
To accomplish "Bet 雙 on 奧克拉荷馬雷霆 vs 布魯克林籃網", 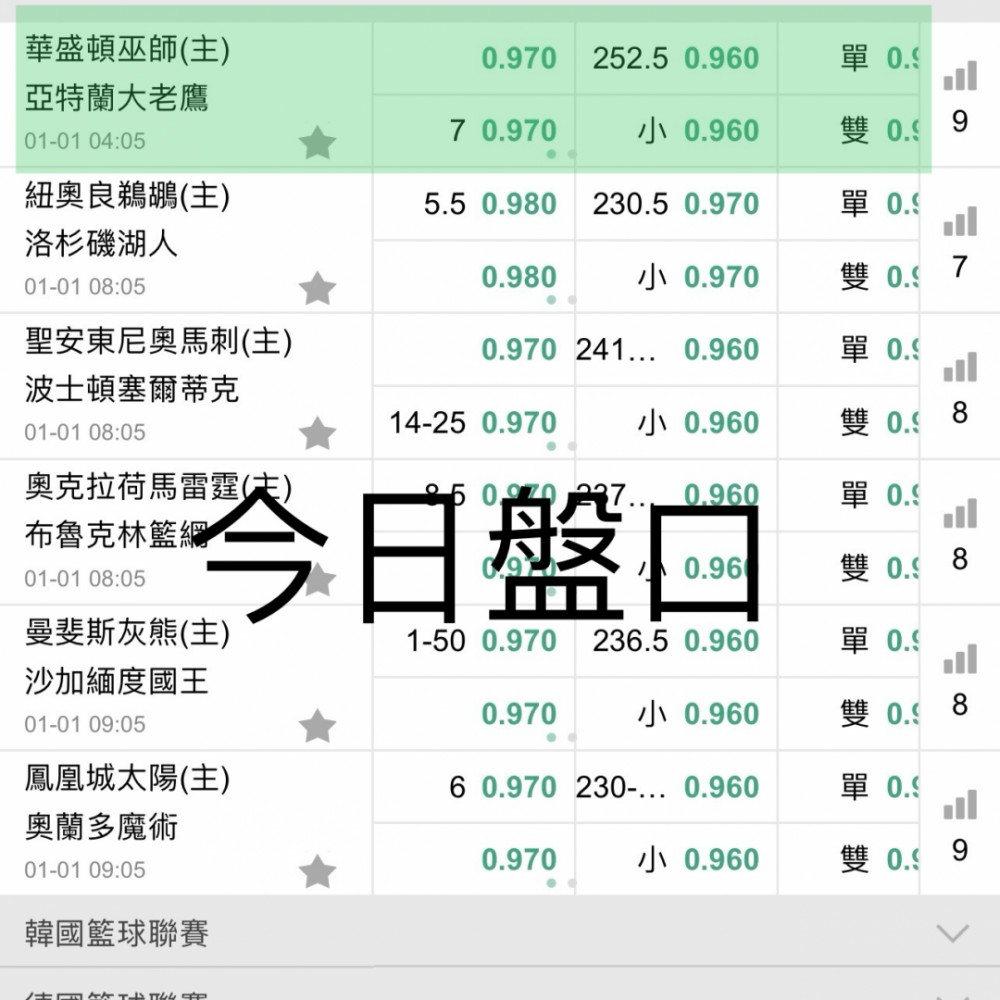I will pyautogui.click(x=848, y=568).
